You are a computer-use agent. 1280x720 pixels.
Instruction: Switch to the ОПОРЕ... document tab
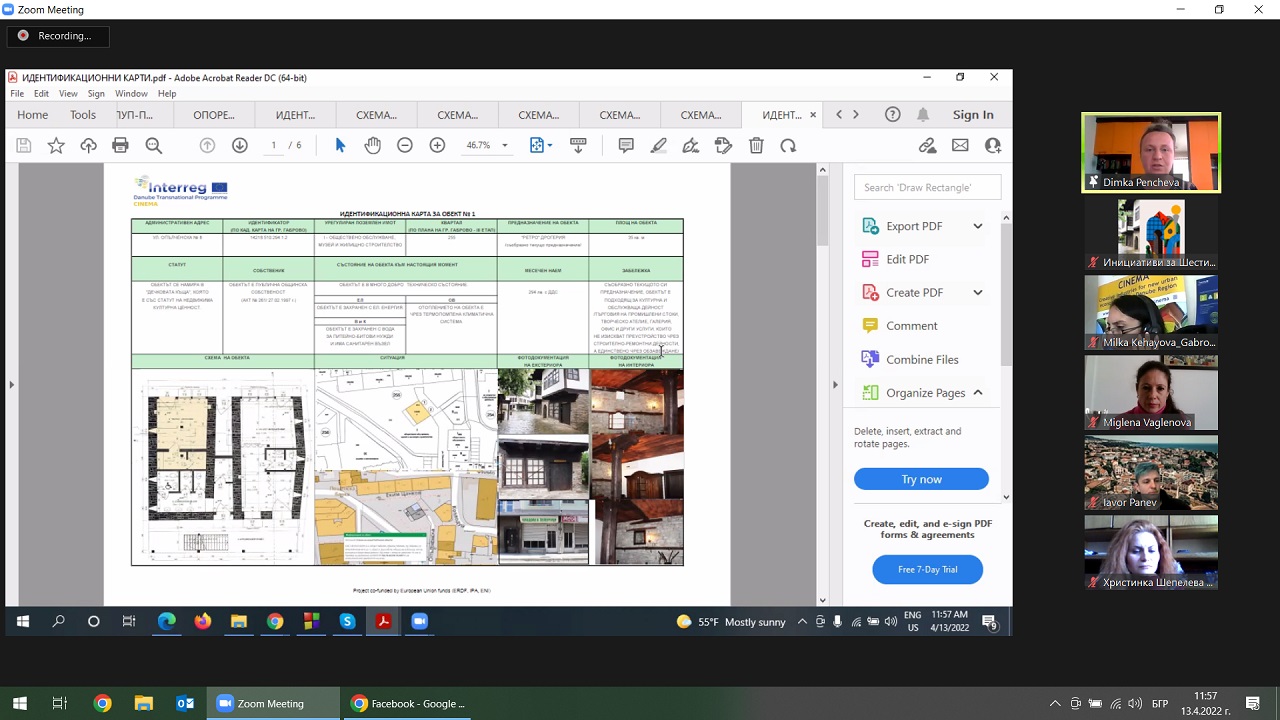(x=214, y=115)
